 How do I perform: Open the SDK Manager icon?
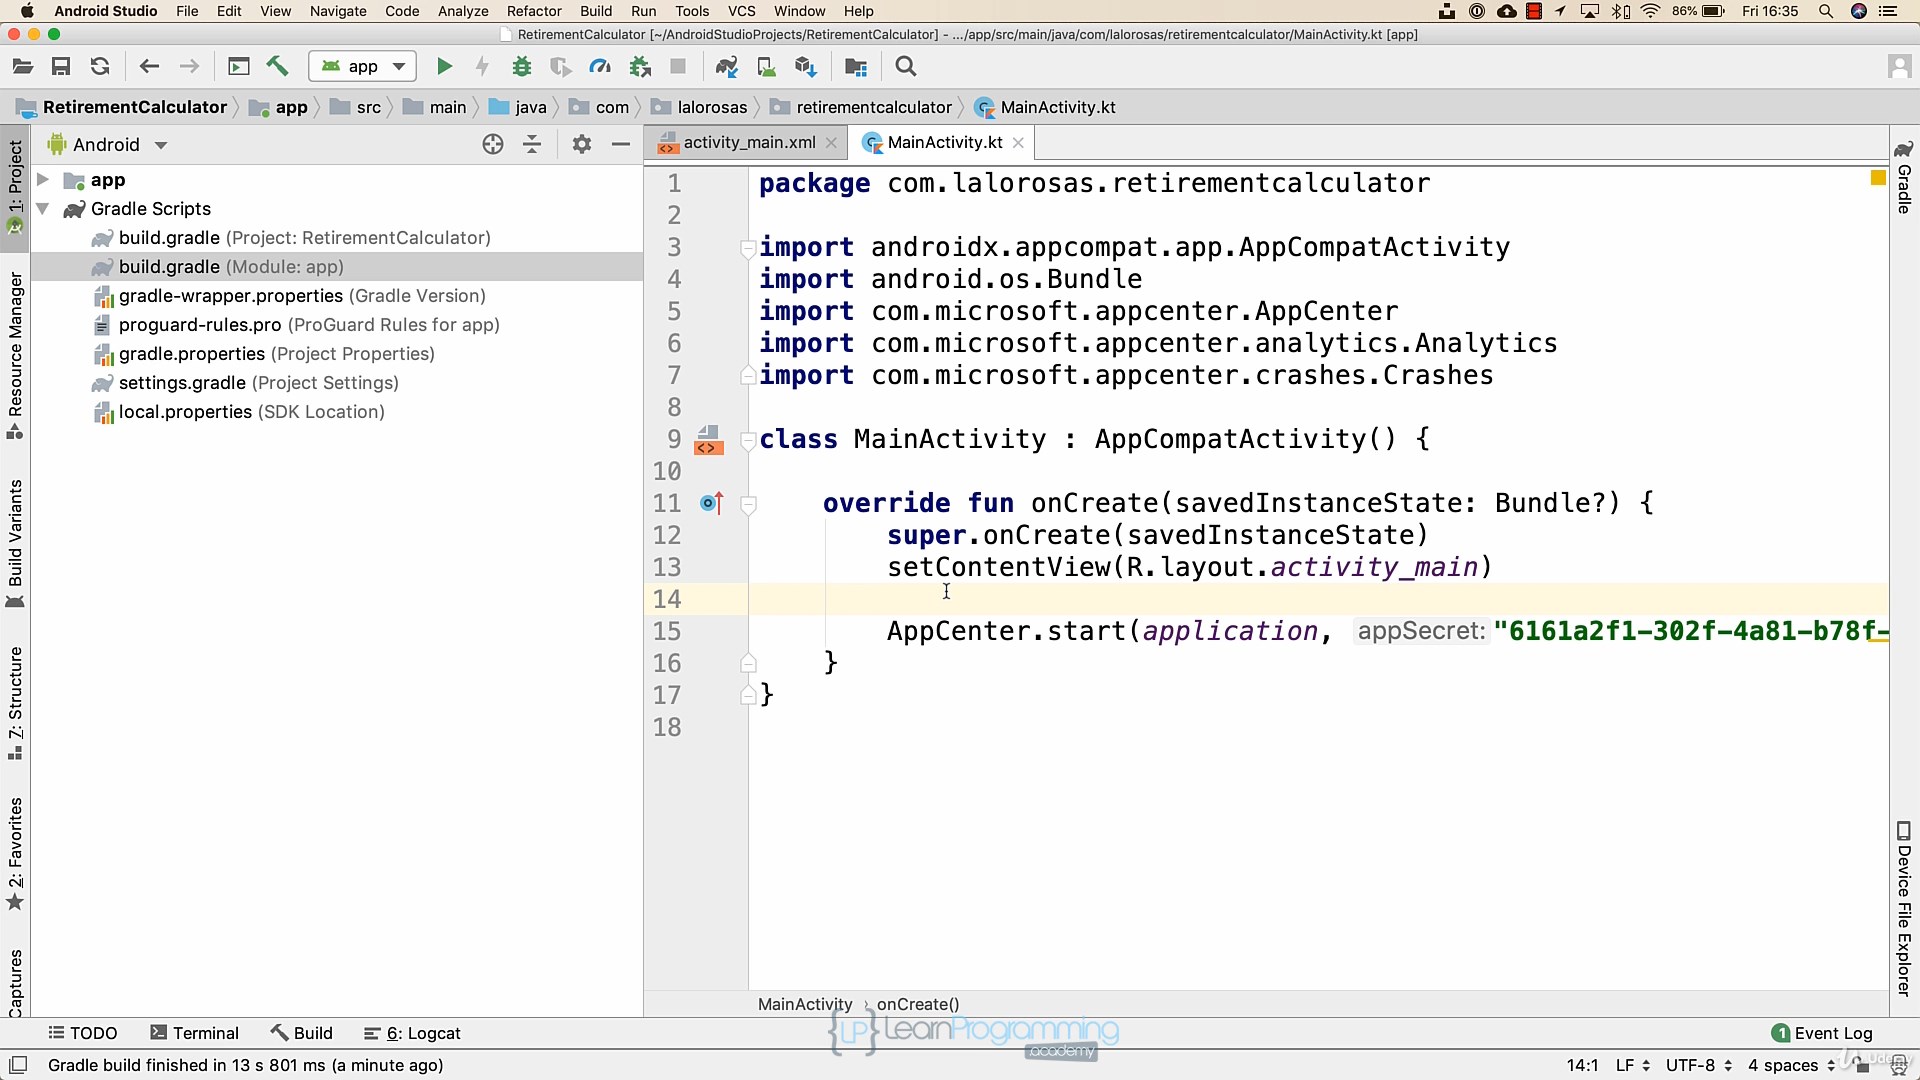(806, 67)
